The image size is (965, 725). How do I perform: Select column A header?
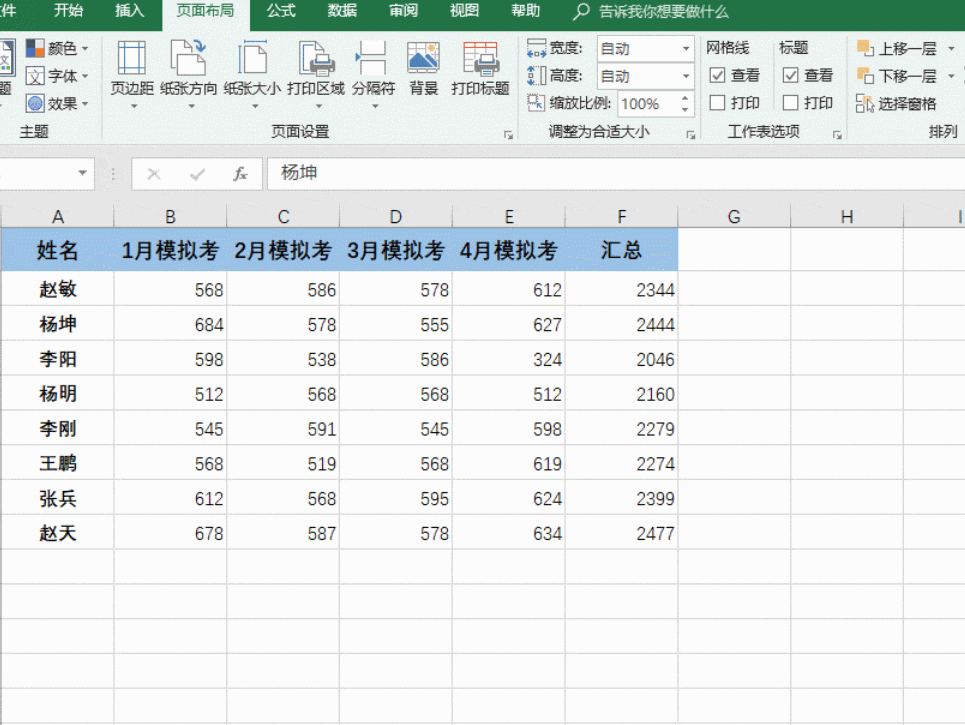tap(57, 217)
